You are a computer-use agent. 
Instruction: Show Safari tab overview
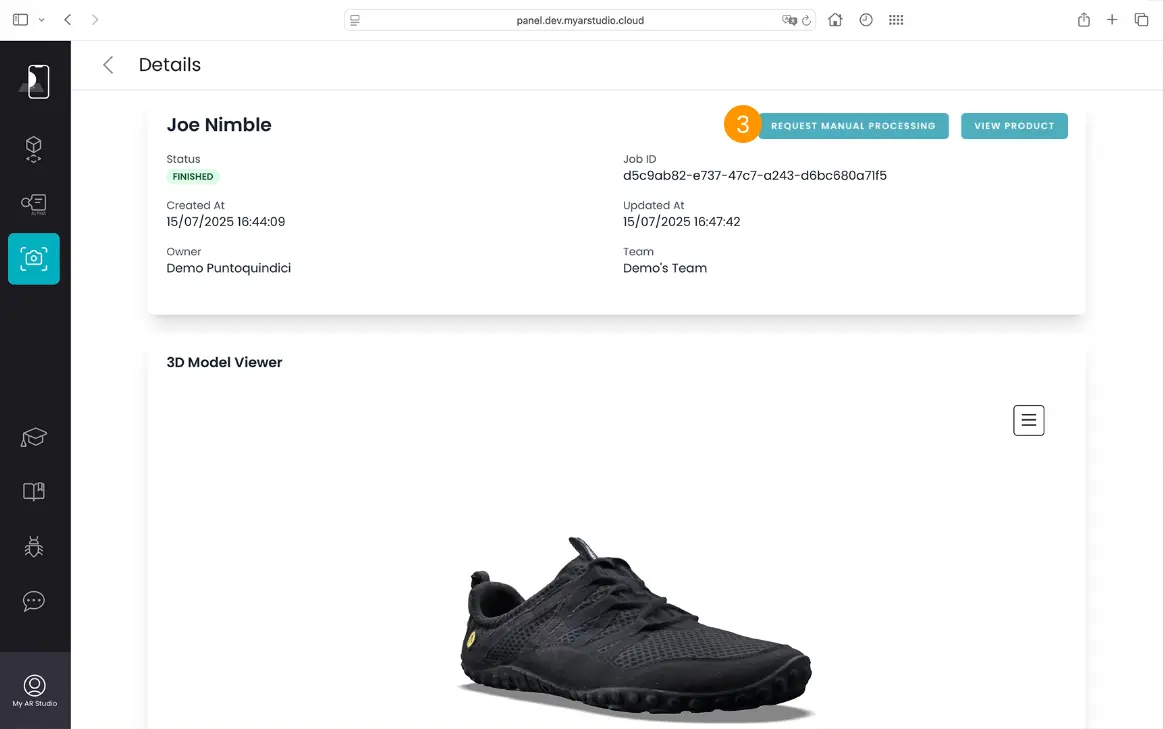(1141, 20)
